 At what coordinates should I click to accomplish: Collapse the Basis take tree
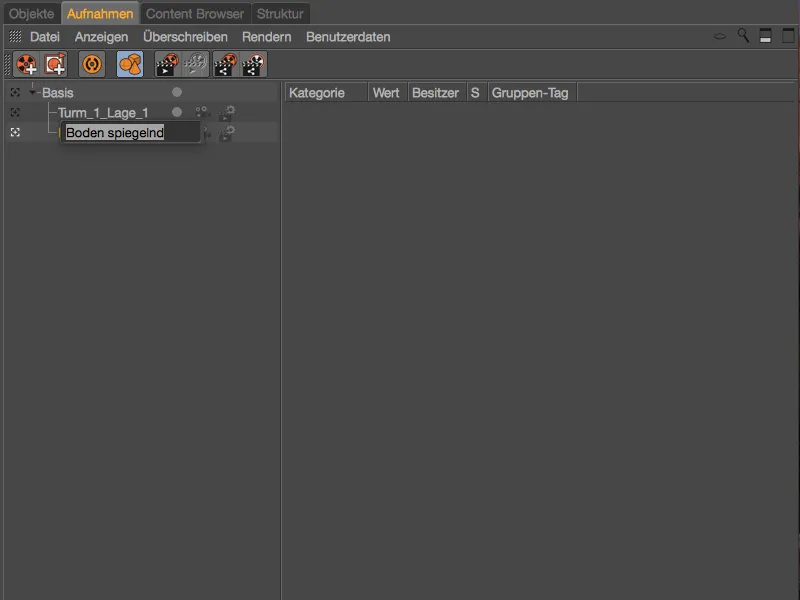32,92
